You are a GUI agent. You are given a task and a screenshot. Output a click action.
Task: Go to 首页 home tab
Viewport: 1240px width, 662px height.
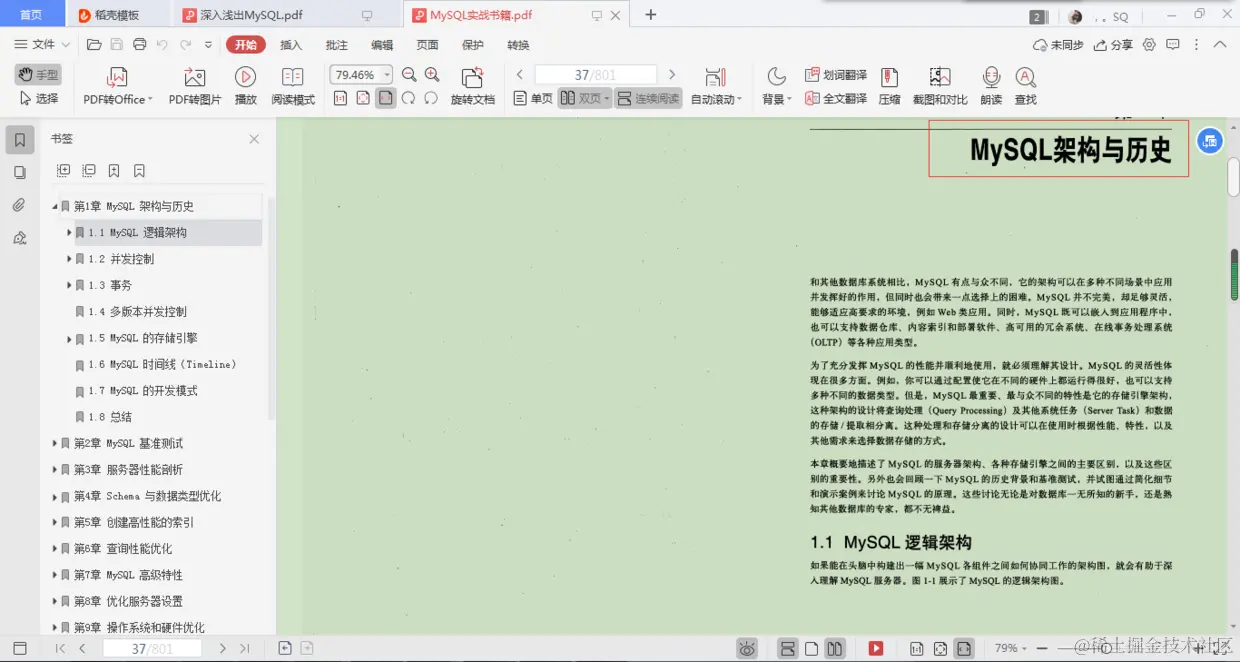coord(31,15)
